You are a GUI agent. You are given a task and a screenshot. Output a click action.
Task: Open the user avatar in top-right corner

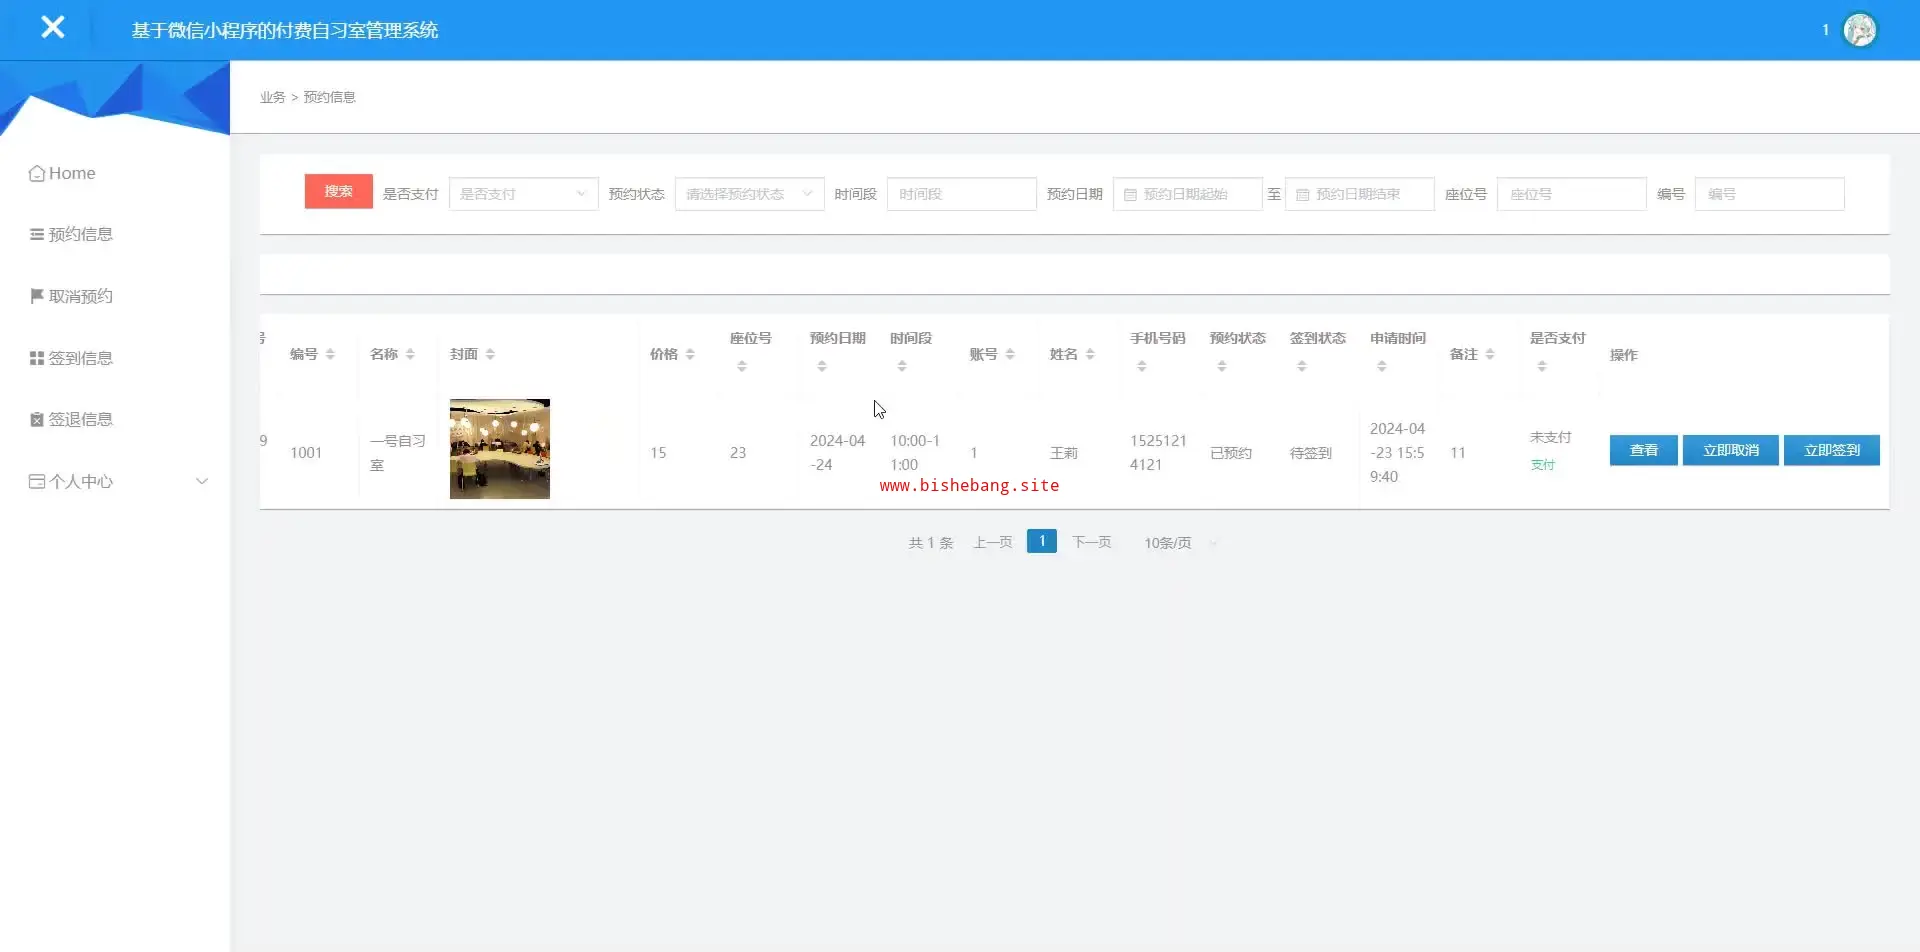point(1859,30)
